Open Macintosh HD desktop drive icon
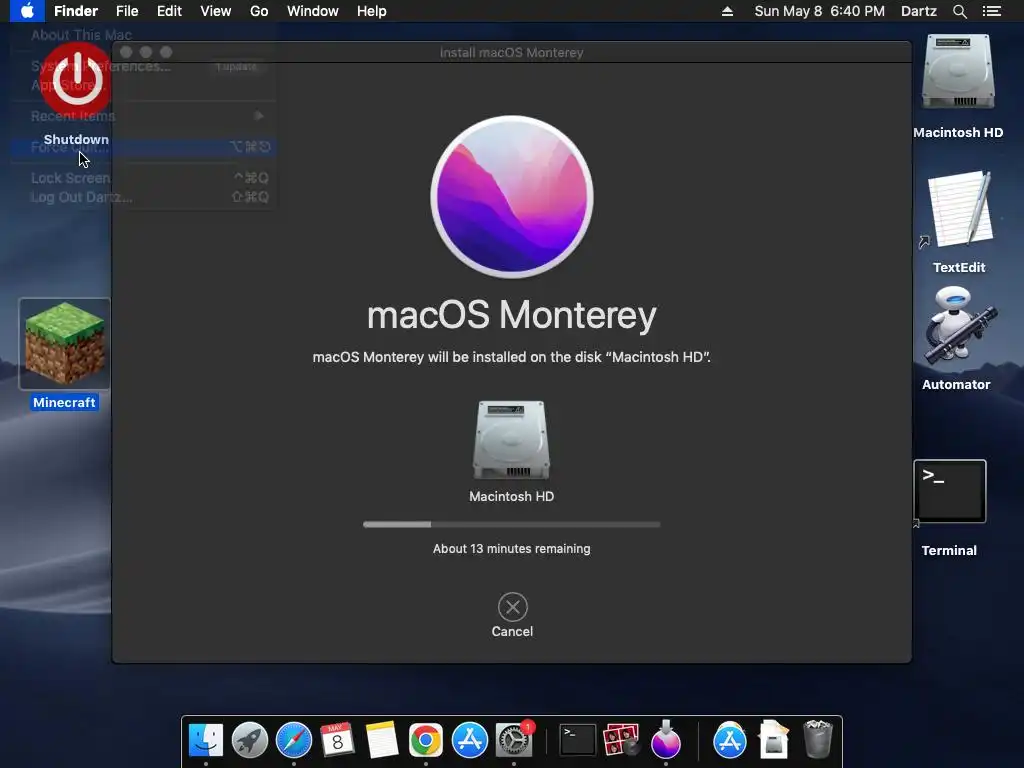This screenshot has width=1024, height=768. coord(958,72)
